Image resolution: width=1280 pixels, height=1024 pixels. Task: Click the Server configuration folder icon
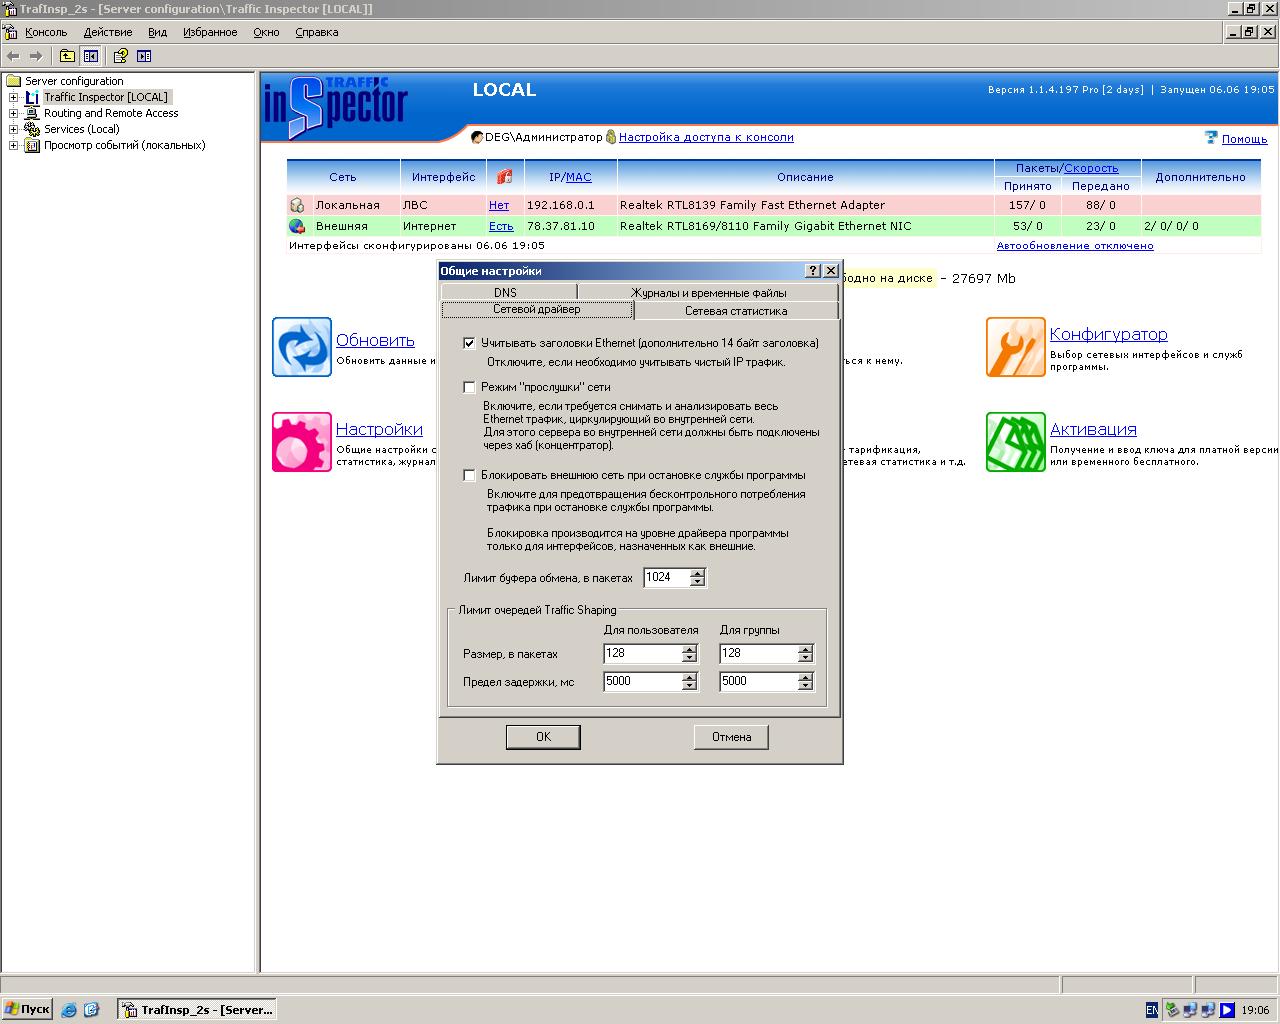[x=13, y=81]
